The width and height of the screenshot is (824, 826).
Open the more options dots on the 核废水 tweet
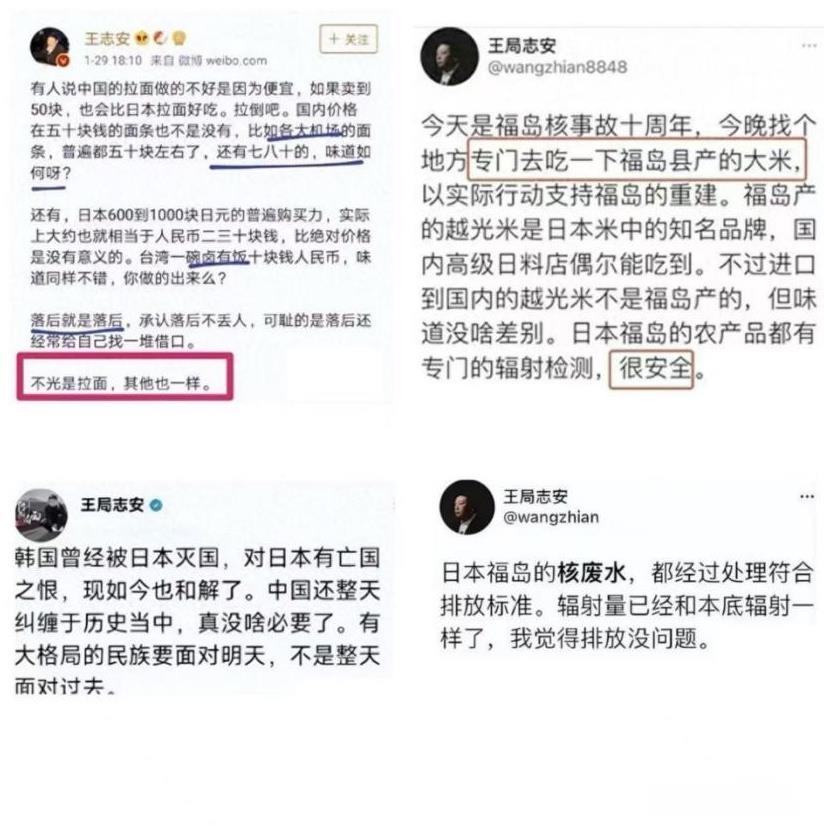807,496
